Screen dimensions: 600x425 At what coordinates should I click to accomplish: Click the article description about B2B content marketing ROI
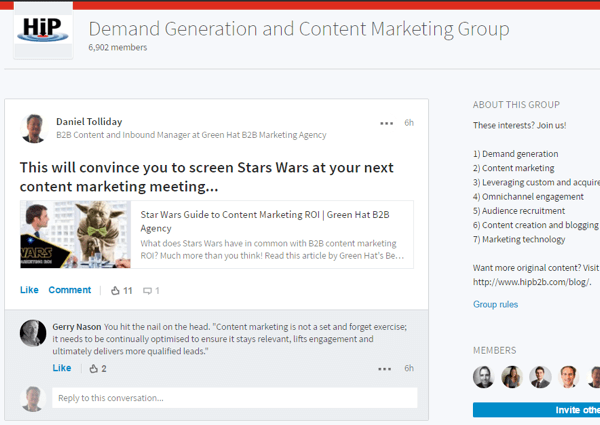click(x=272, y=249)
